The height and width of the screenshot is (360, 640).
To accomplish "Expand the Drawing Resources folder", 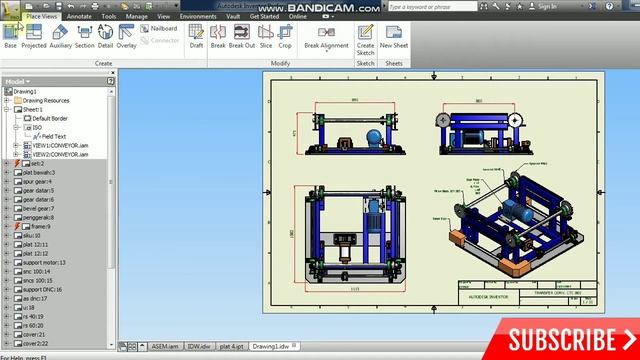I will point(7,100).
